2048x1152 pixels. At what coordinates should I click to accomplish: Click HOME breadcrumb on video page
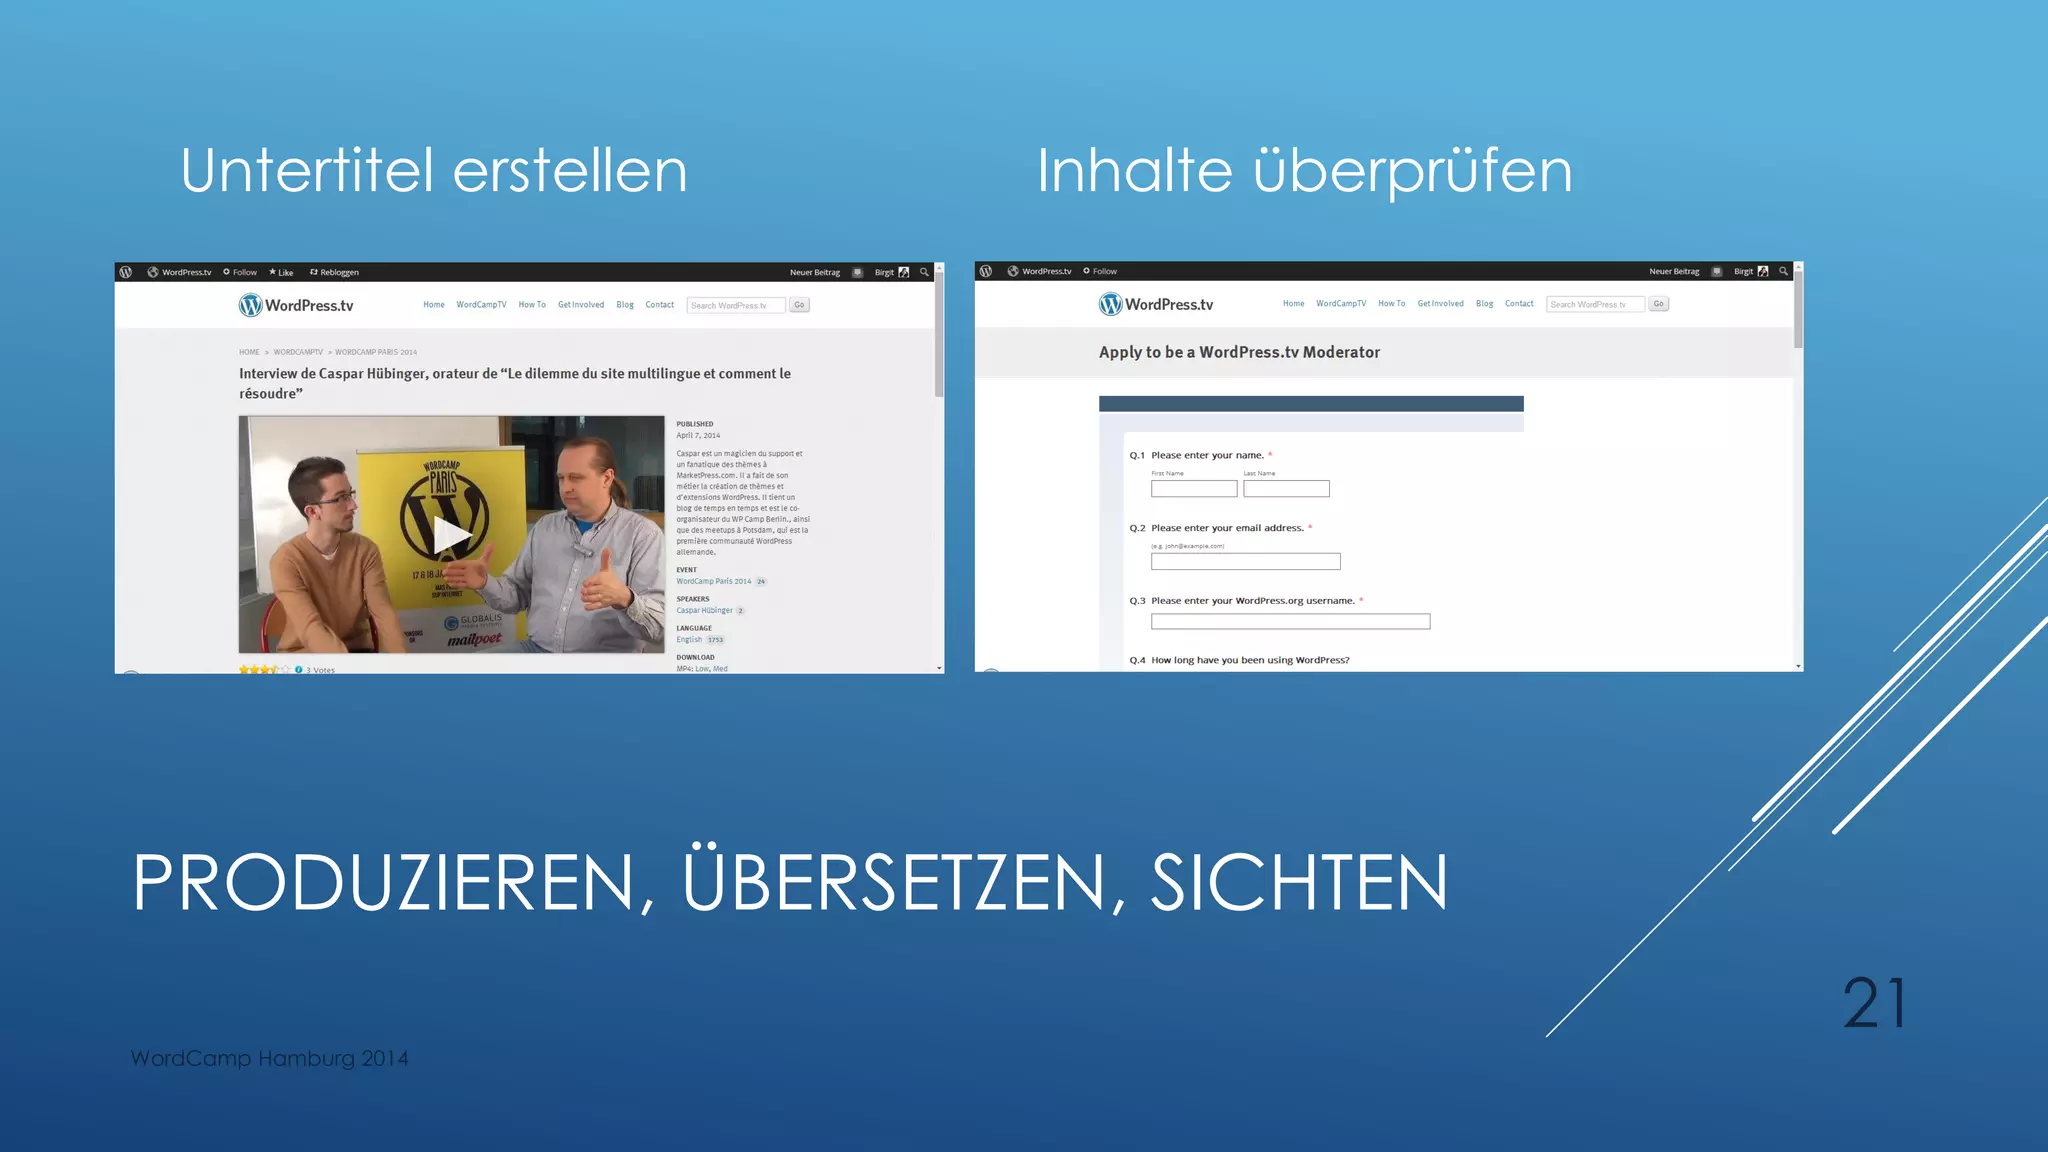249,352
